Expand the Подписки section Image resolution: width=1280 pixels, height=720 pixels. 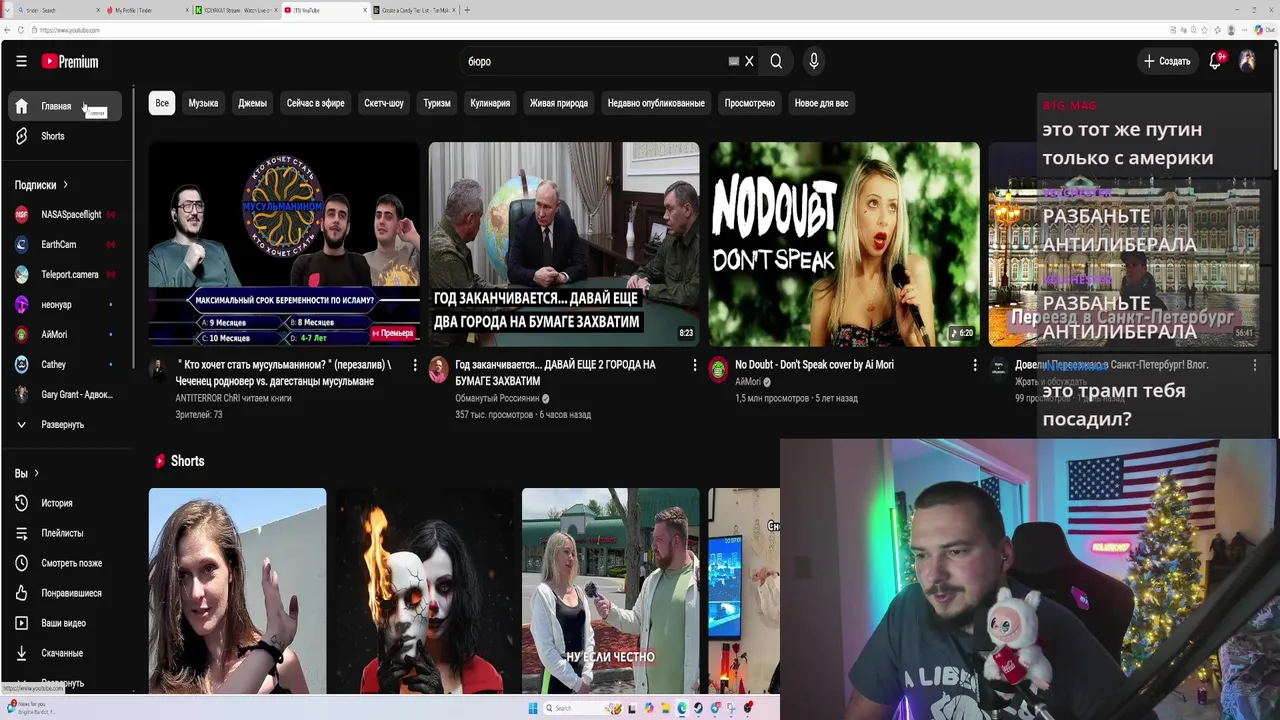click(x=42, y=185)
